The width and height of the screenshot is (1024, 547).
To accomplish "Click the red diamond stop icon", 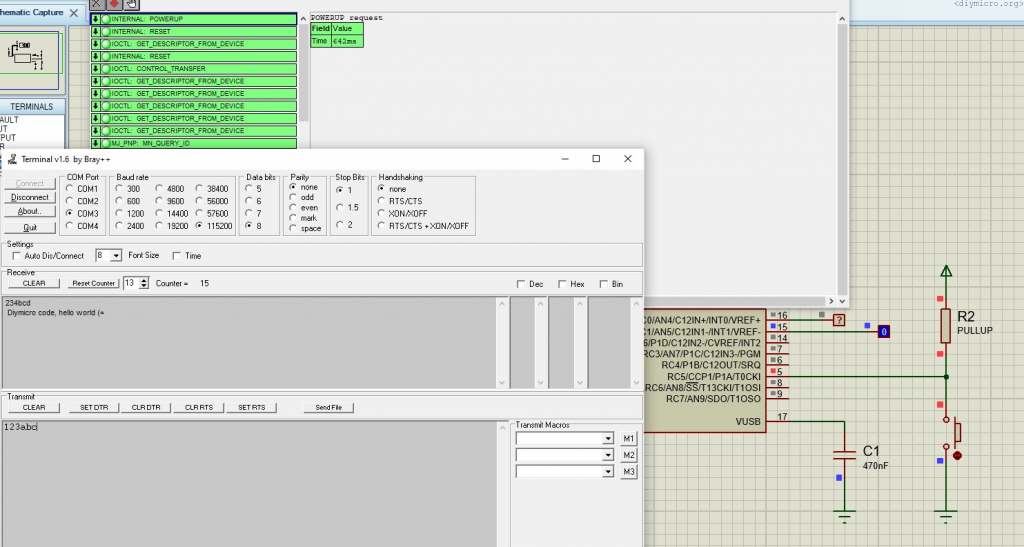I will 114,4.
